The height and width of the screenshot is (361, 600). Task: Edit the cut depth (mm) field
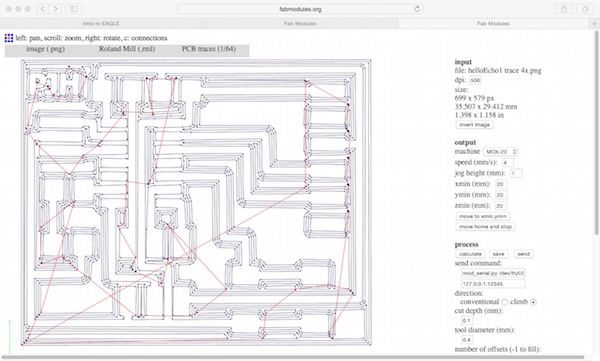point(467,320)
